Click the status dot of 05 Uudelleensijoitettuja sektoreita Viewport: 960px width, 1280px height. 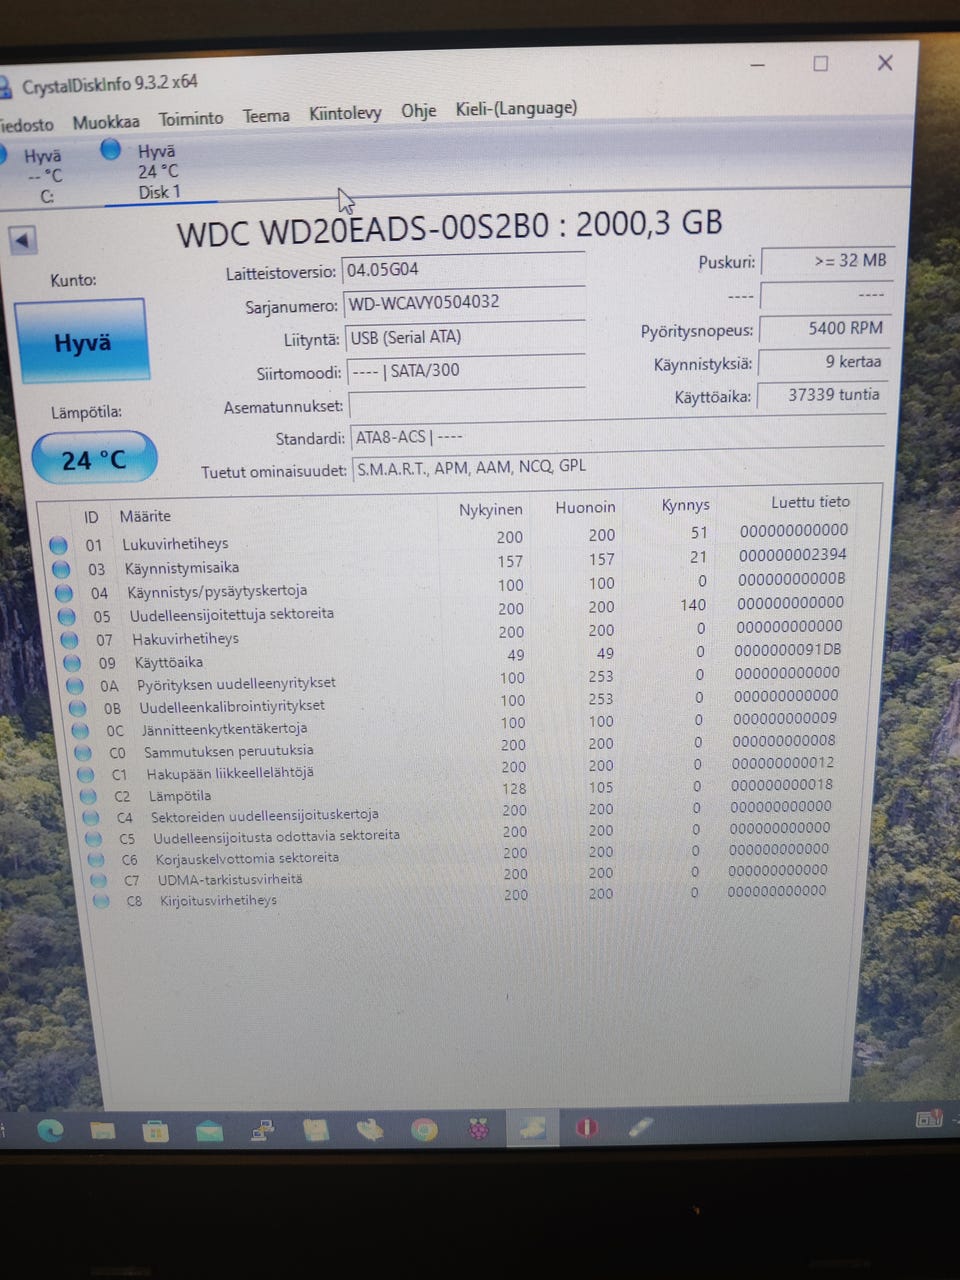pyautogui.click(x=66, y=616)
